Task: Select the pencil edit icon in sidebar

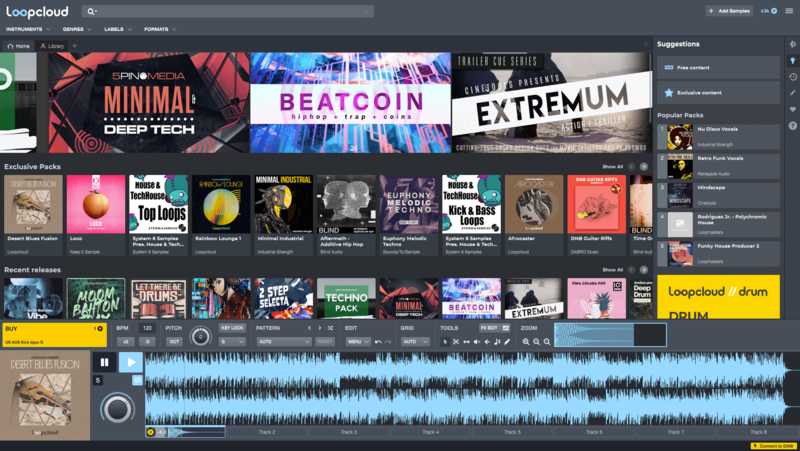Action: (x=793, y=93)
